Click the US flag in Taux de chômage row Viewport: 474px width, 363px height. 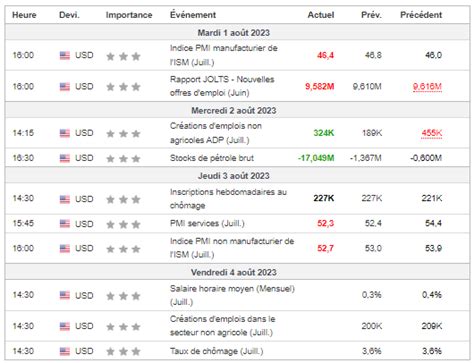point(65,351)
